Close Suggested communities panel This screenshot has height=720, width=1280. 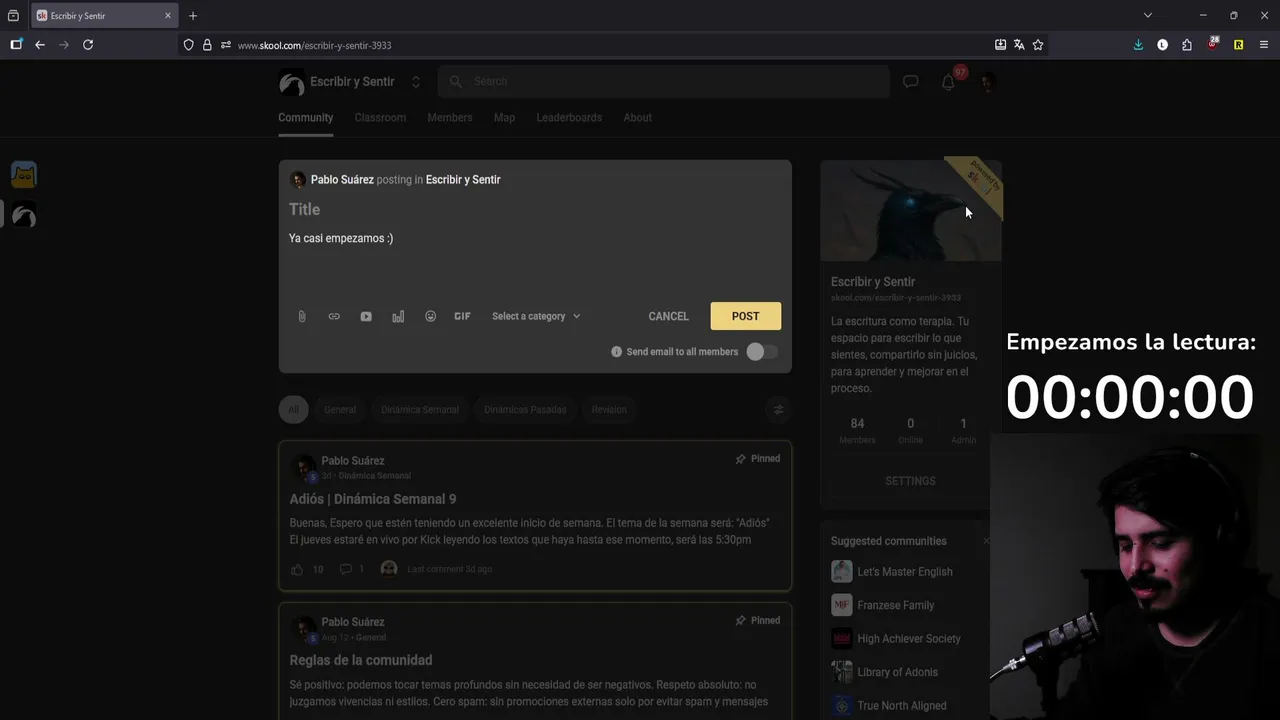pyautogui.click(x=986, y=541)
